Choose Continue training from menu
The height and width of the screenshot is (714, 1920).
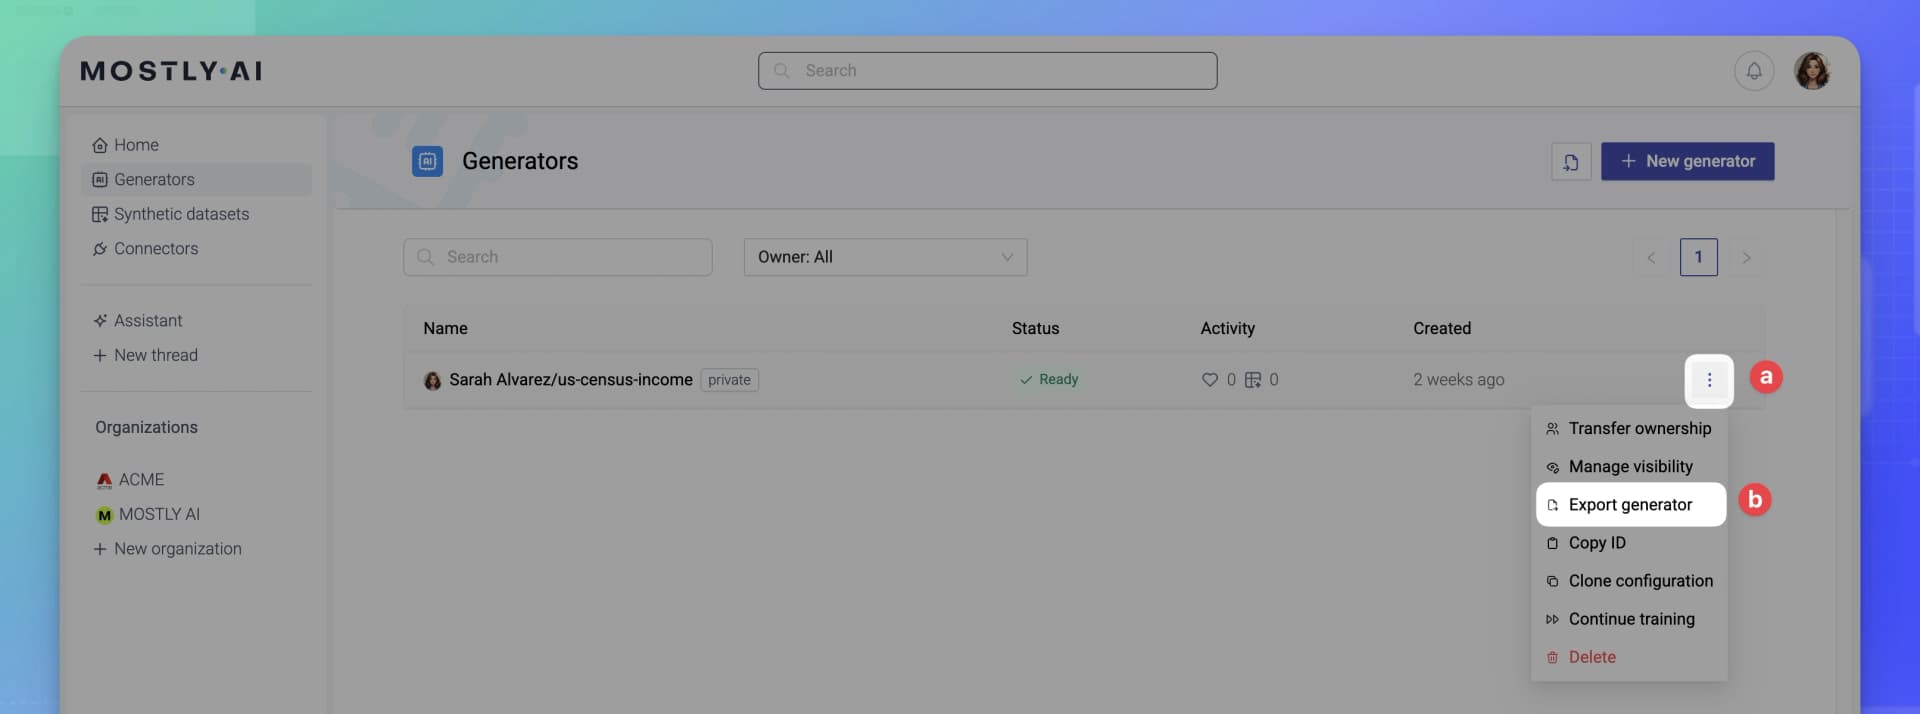(x=1629, y=619)
